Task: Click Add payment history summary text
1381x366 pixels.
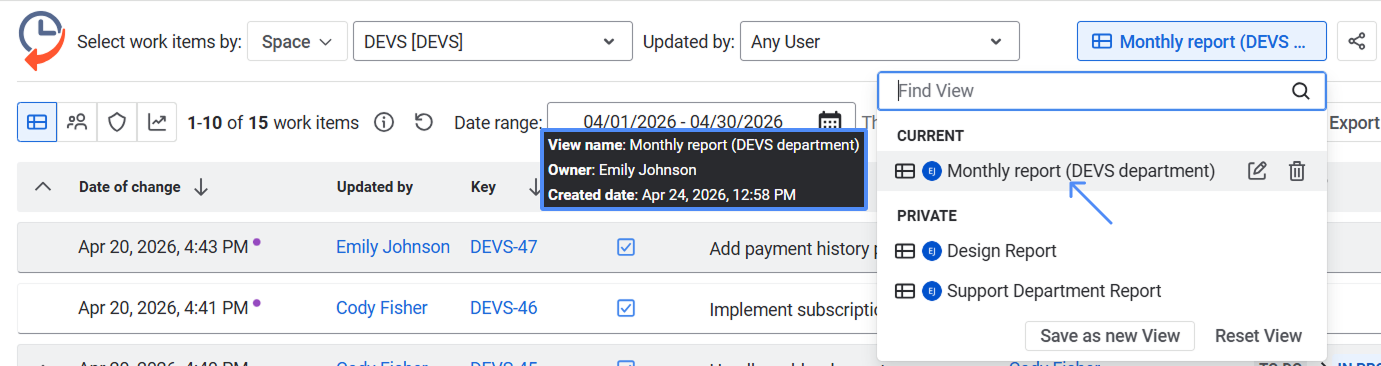Action: [793, 248]
